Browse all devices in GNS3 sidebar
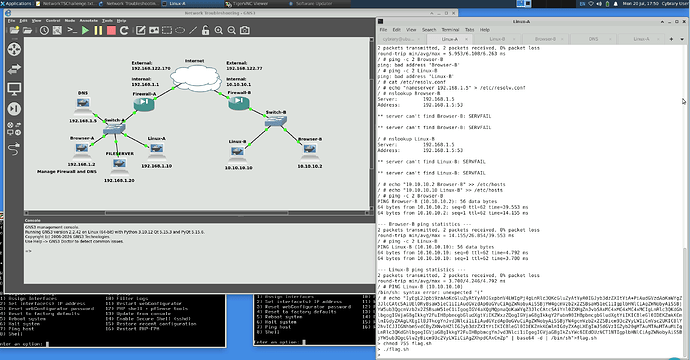690x360 pixels. point(14,129)
